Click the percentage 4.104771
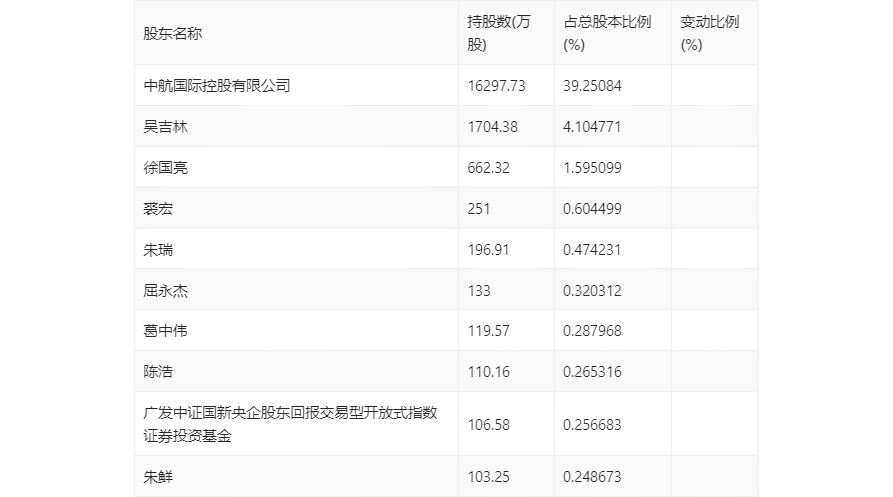Viewport: 893px width, 497px height. [592, 127]
